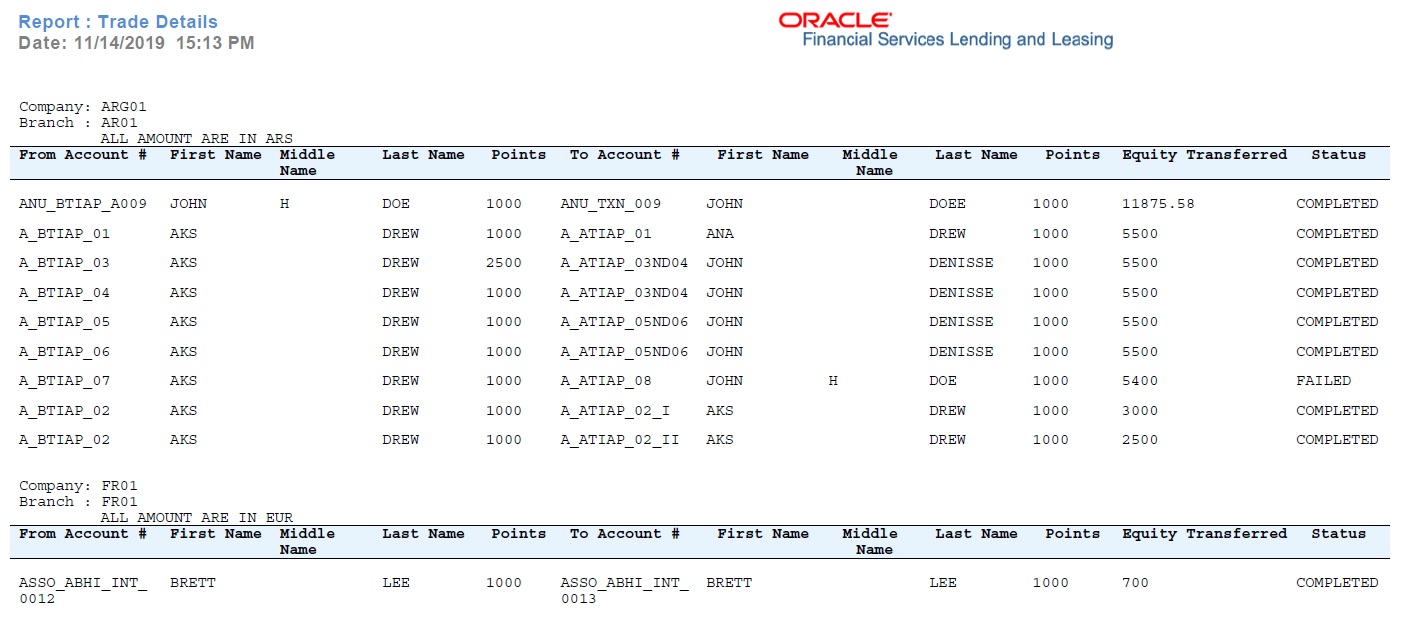Select the 'Branch : FR01' line
The image size is (1411, 627).
tap(78, 502)
